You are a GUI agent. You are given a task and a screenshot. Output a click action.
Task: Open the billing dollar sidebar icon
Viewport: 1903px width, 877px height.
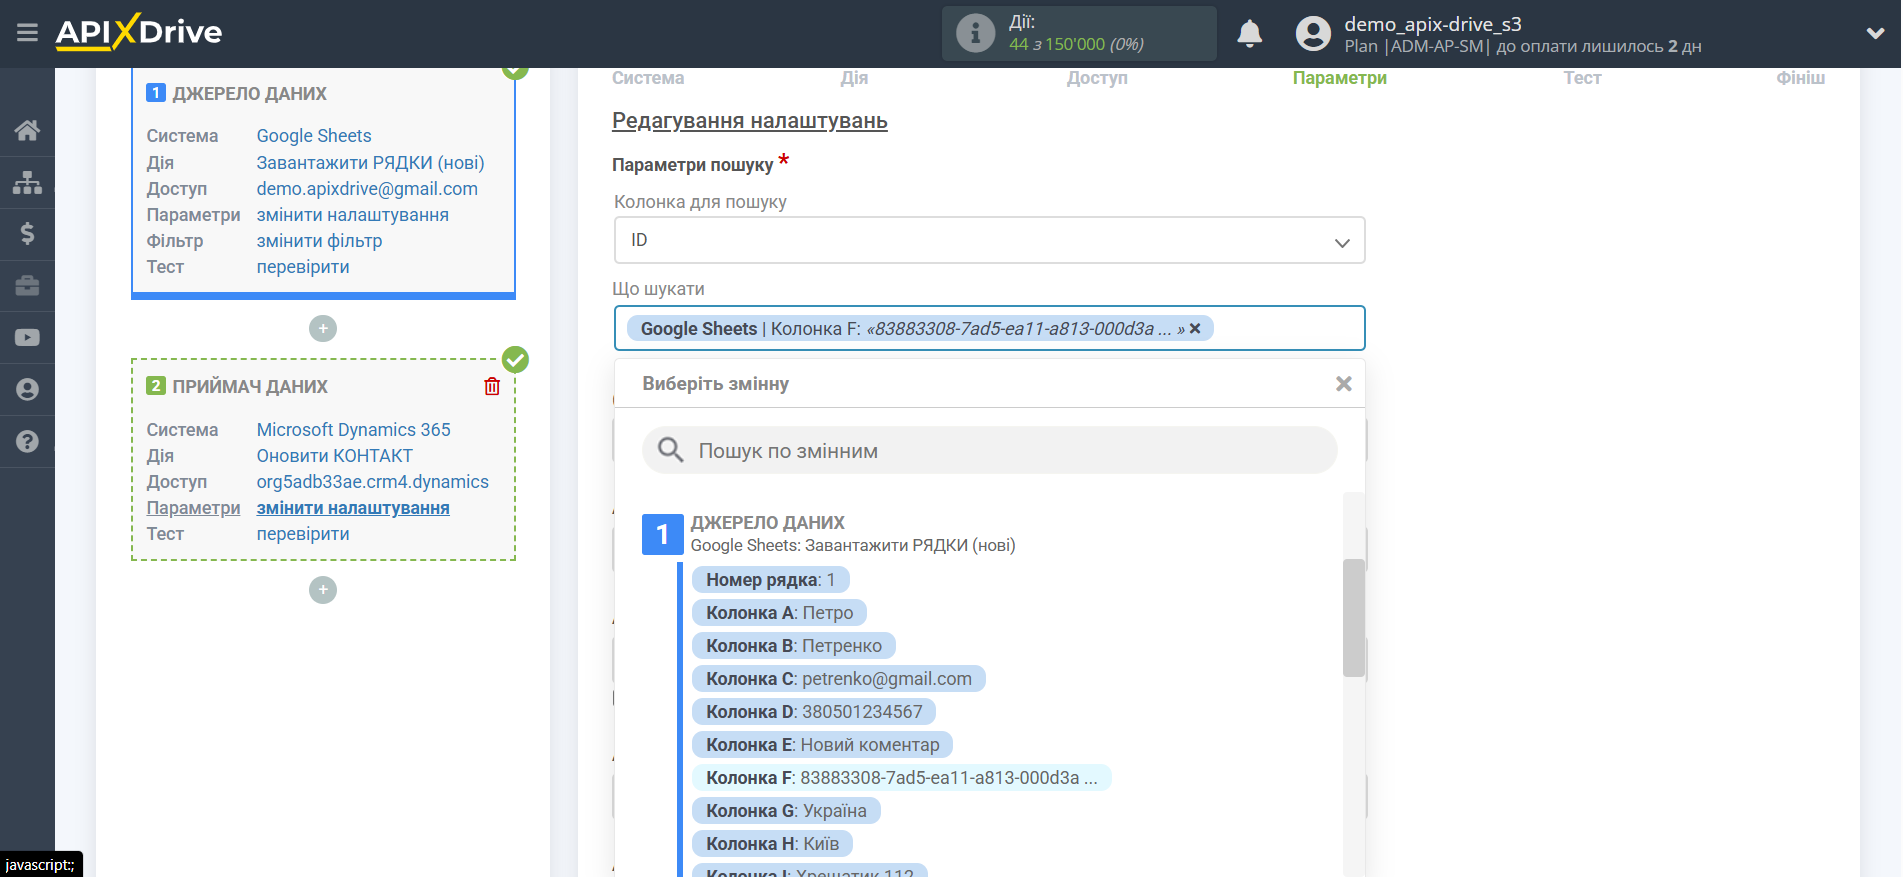click(27, 234)
